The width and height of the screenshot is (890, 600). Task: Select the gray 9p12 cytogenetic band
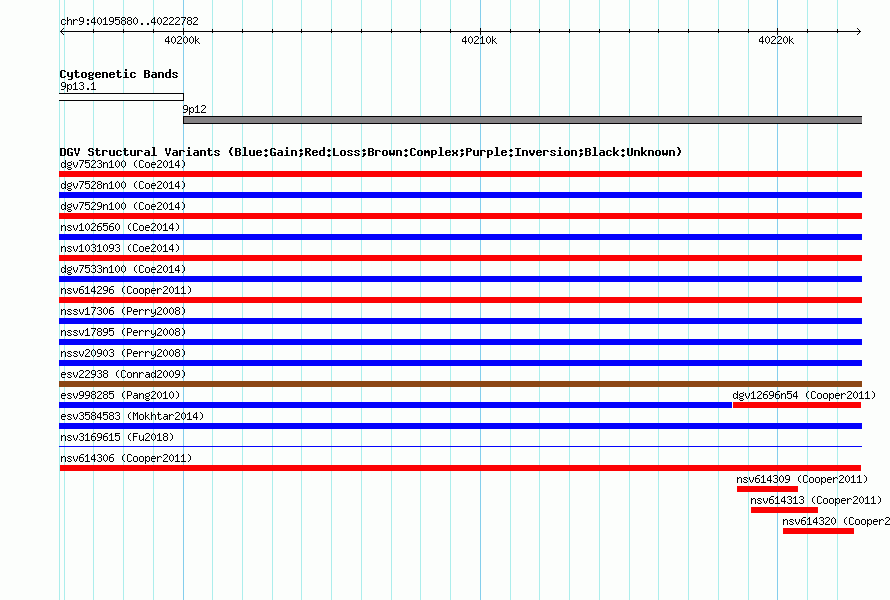tap(522, 120)
